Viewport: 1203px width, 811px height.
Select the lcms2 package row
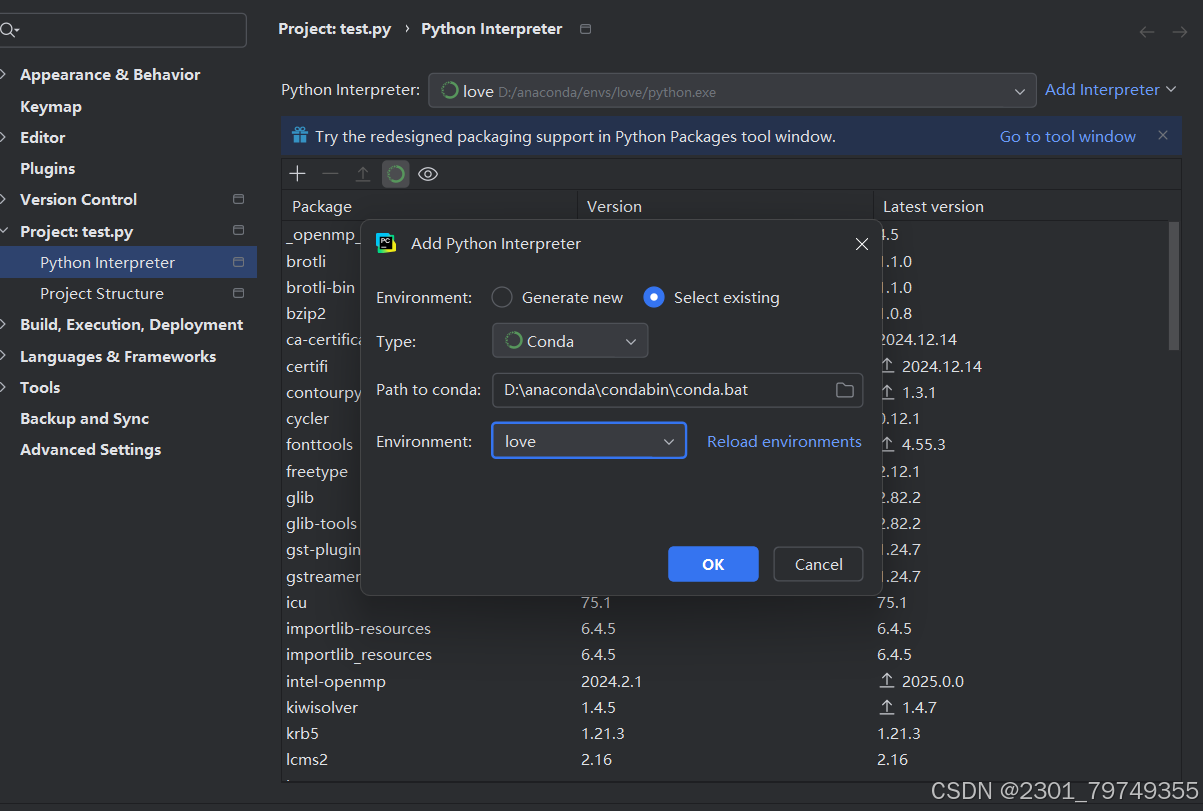point(725,759)
